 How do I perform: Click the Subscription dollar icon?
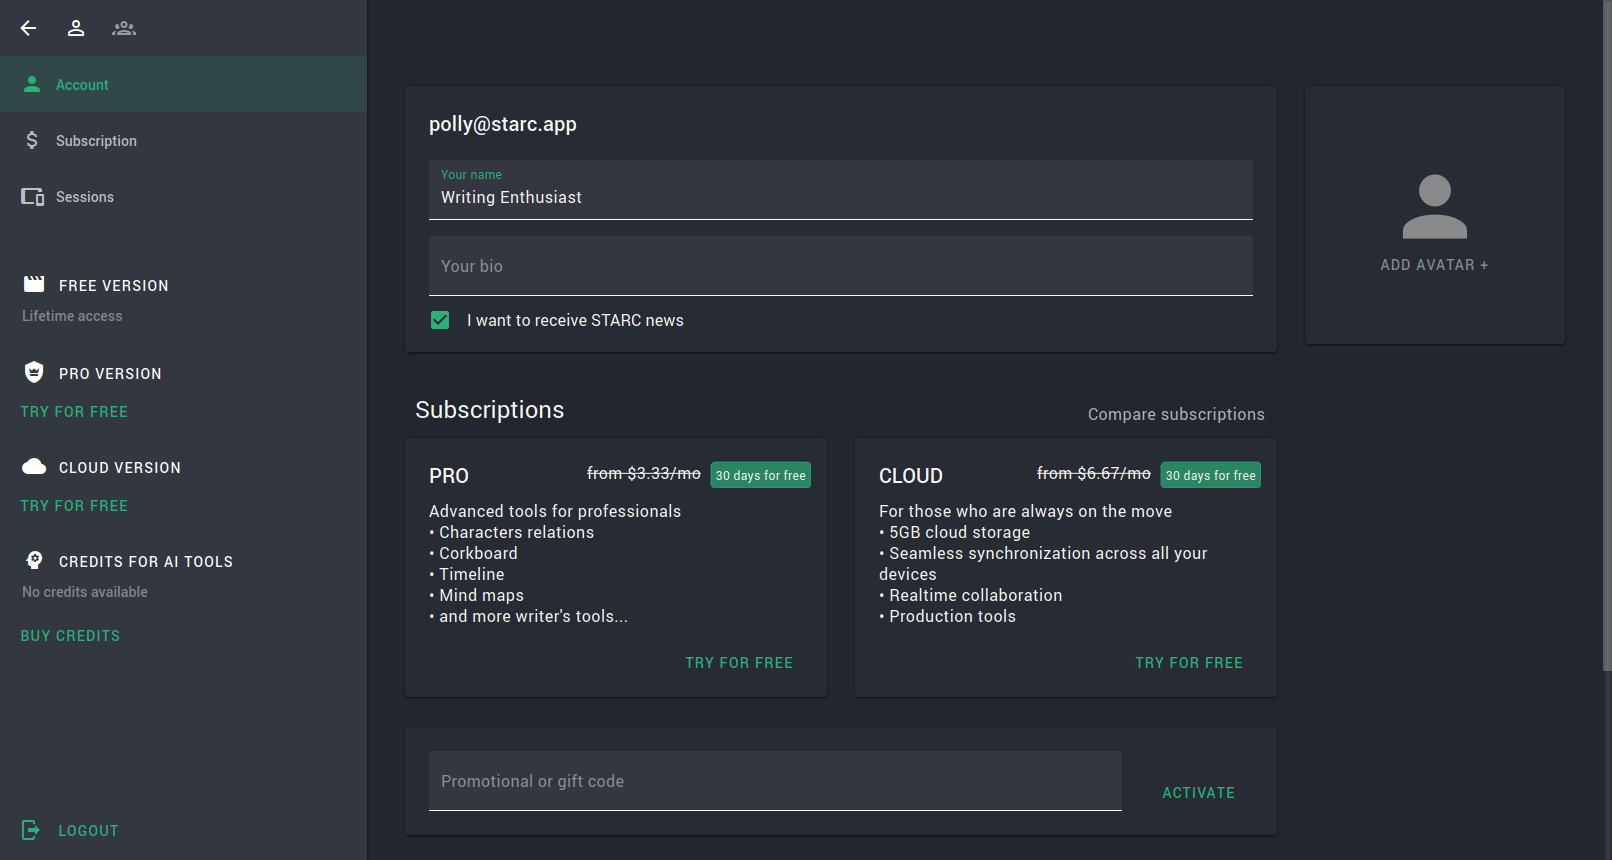[x=32, y=140]
